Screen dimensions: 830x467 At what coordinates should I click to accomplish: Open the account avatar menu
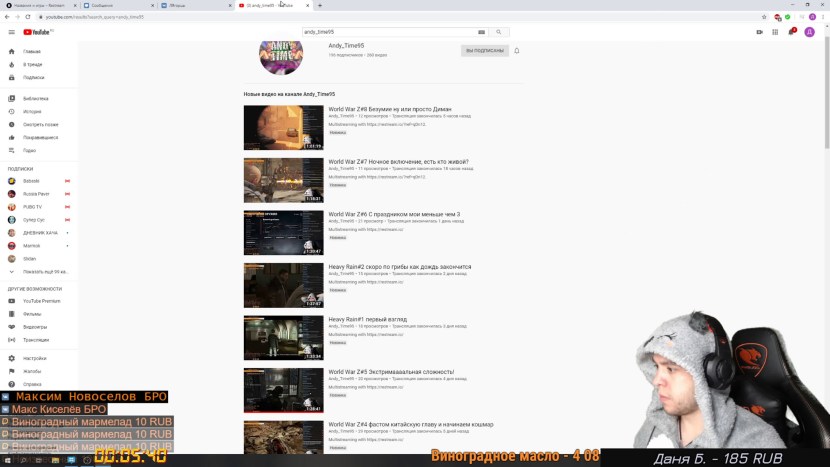tap(810, 32)
